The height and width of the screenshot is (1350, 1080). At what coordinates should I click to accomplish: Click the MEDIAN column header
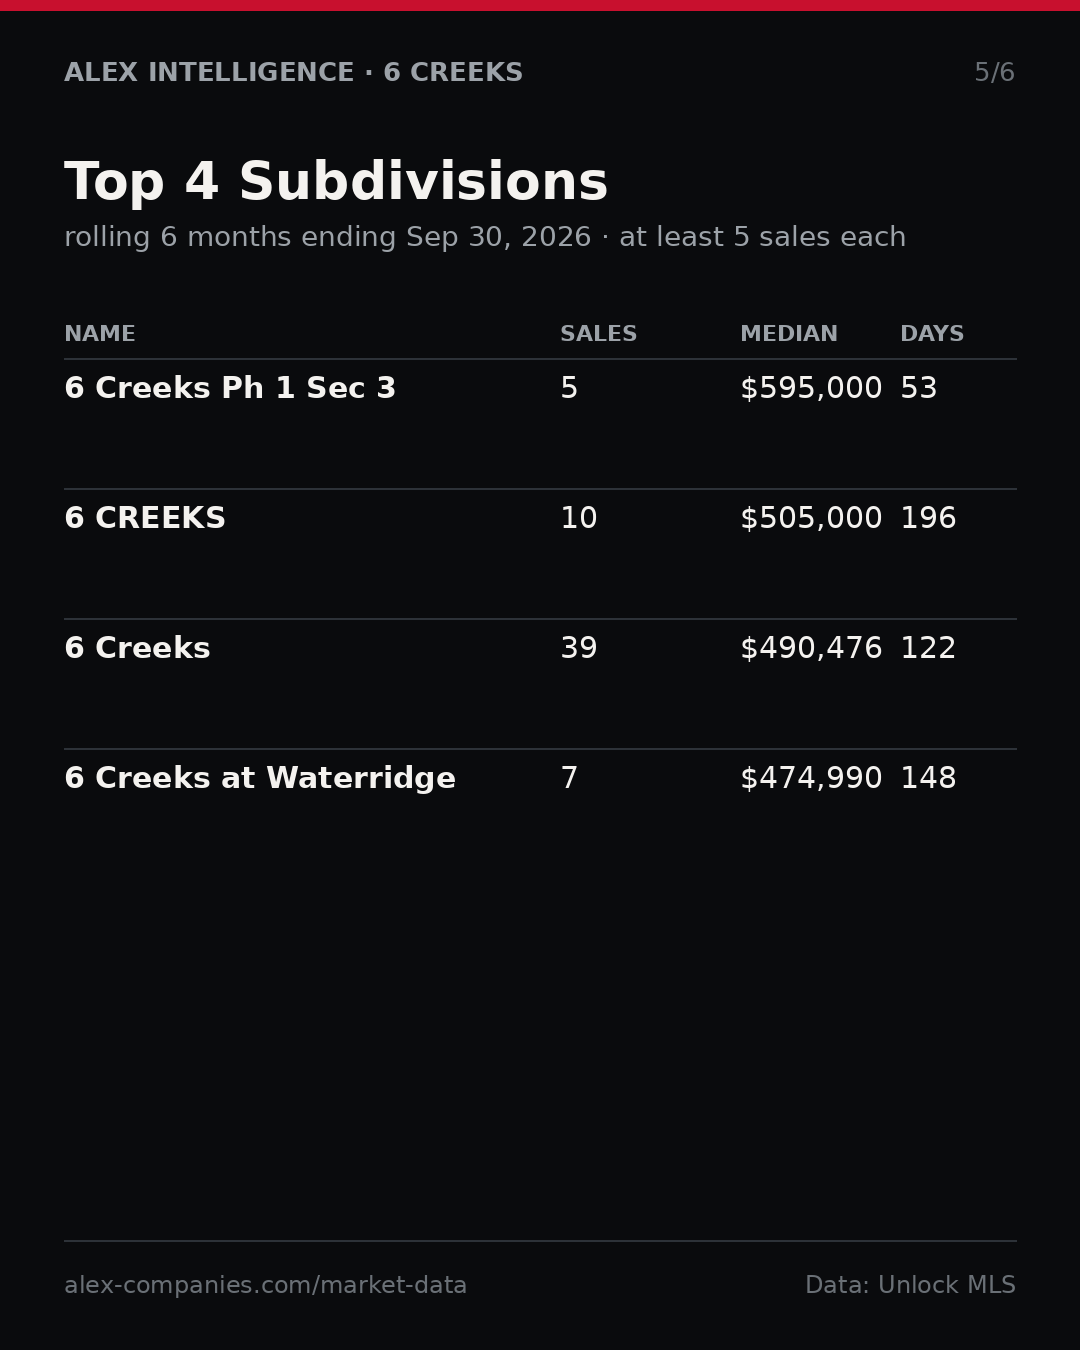pyautogui.click(x=789, y=334)
